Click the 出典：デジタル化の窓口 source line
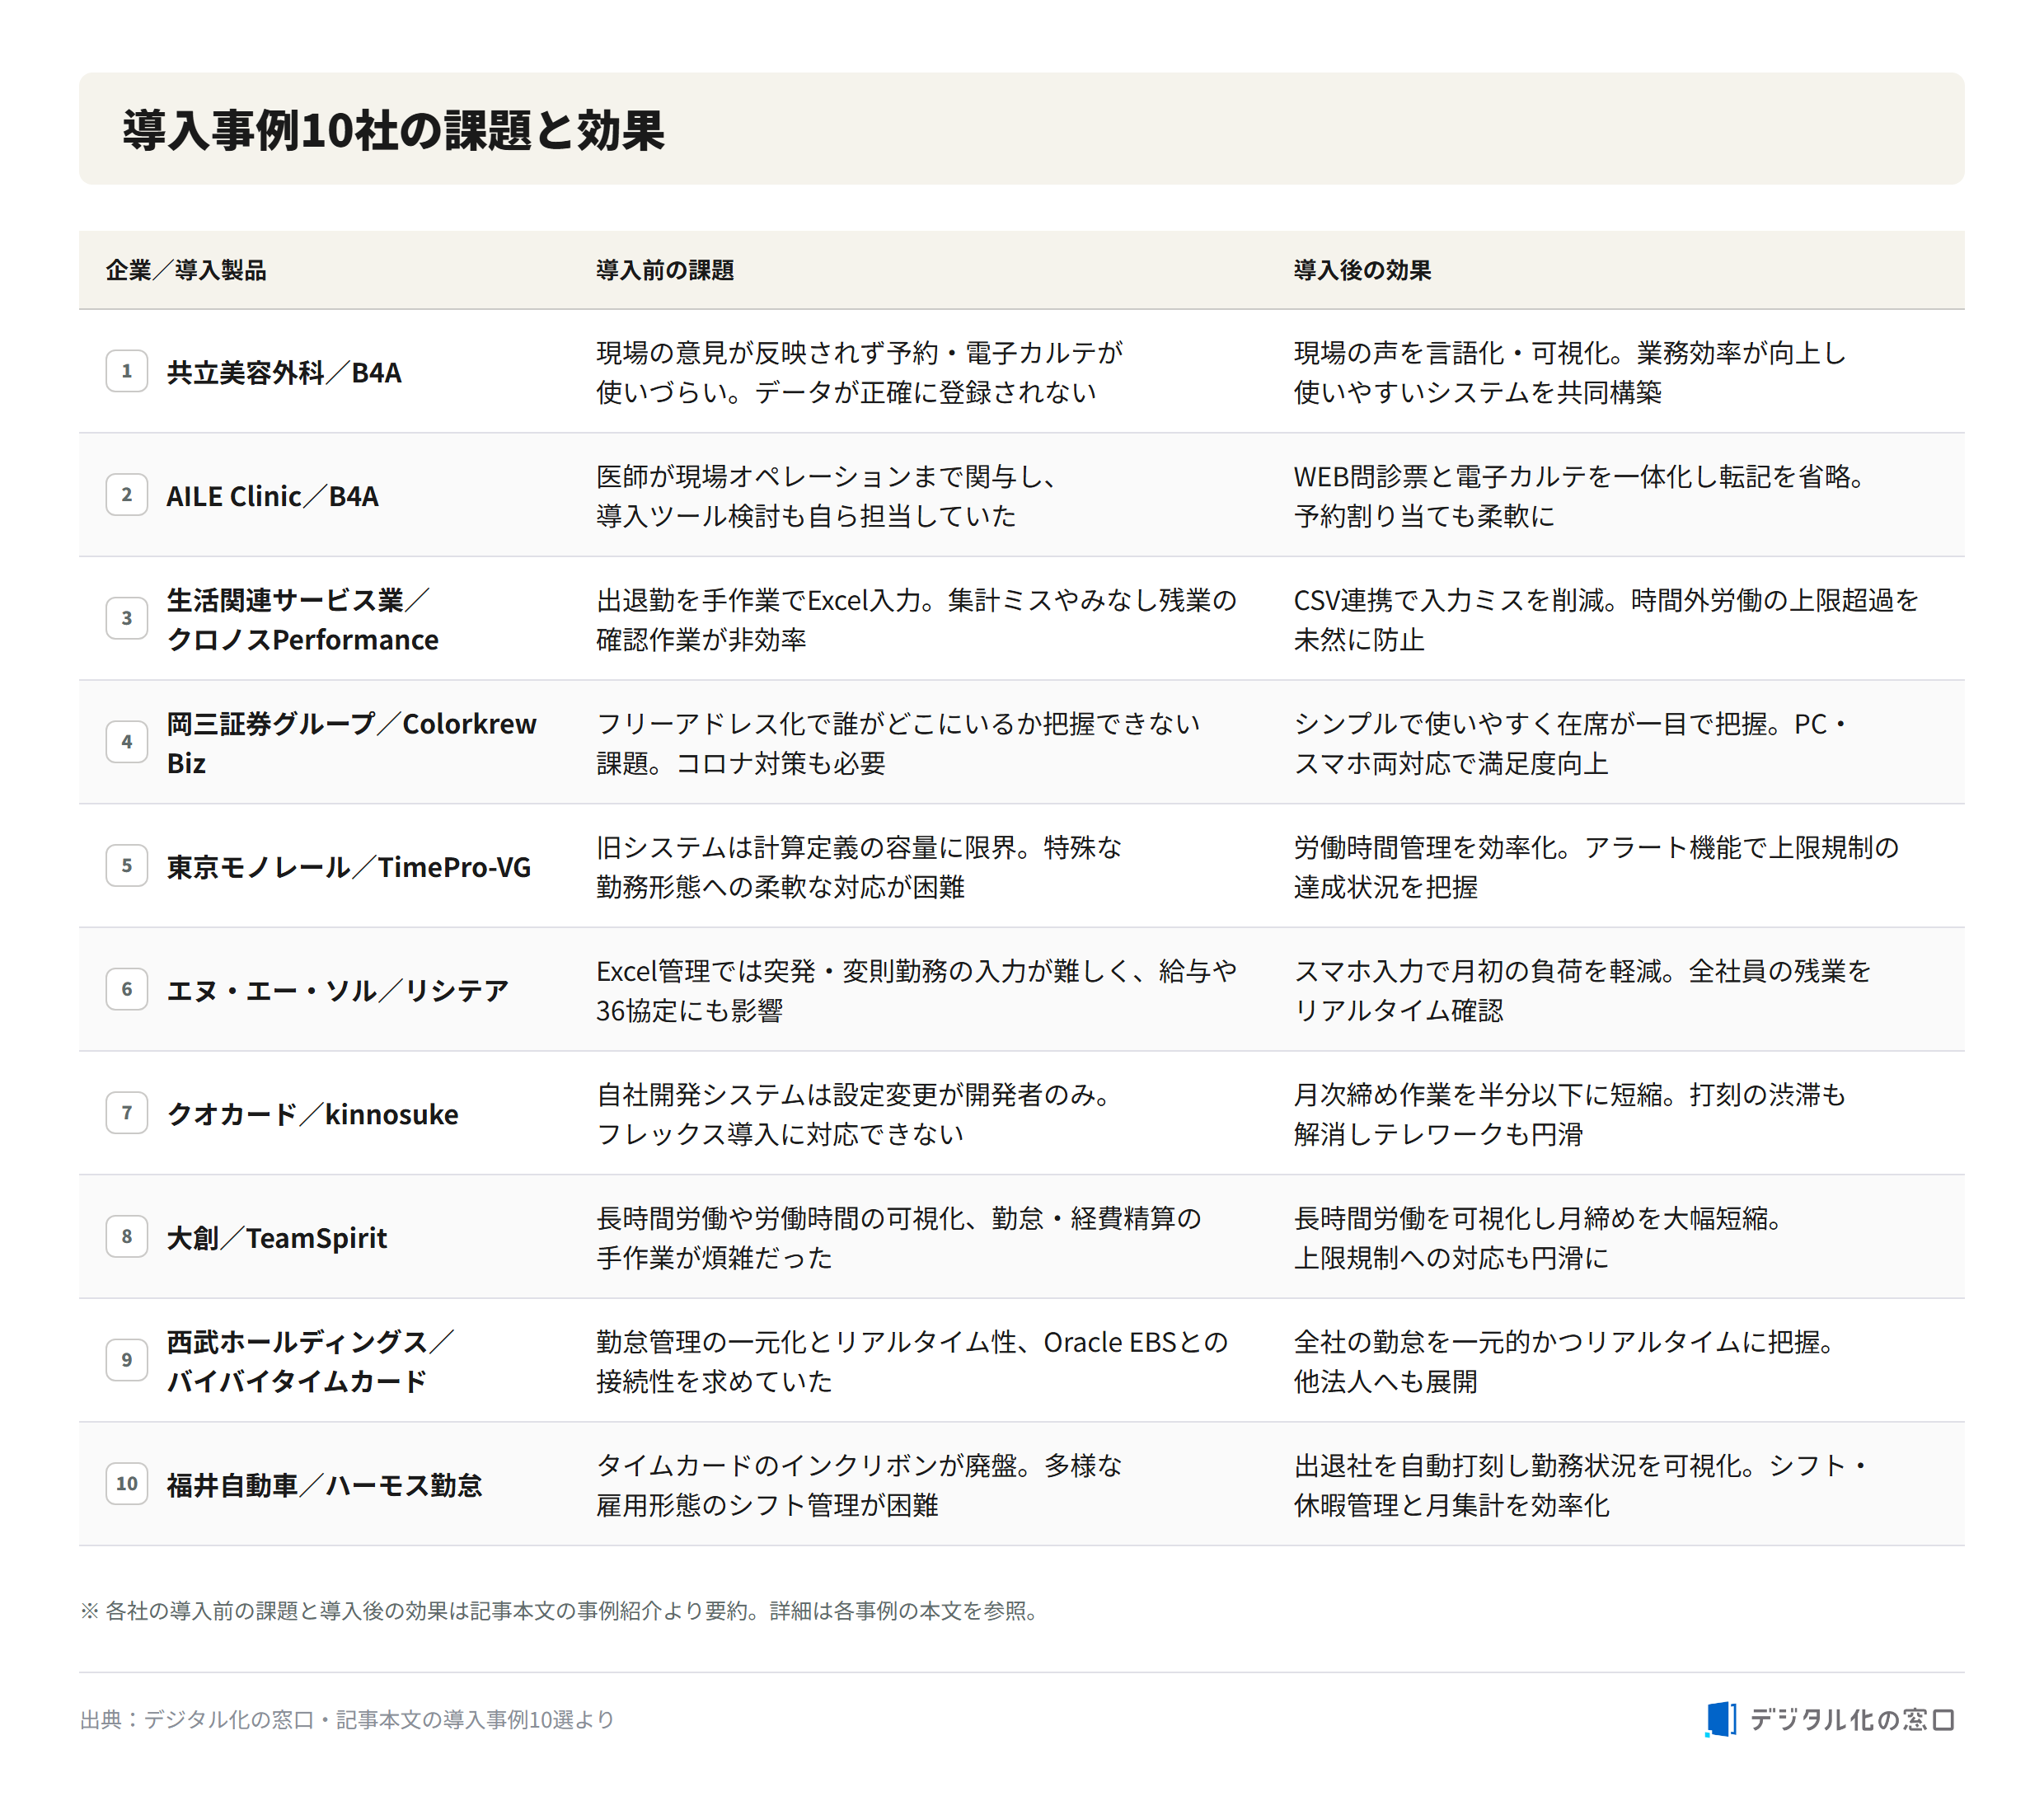 tap(347, 1719)
